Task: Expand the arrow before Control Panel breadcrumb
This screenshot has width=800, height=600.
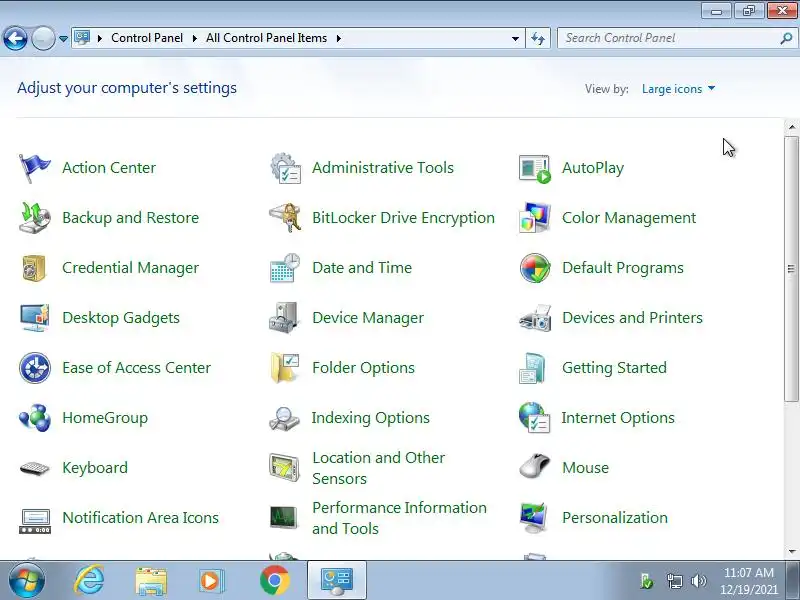Action: pos(99,38)
